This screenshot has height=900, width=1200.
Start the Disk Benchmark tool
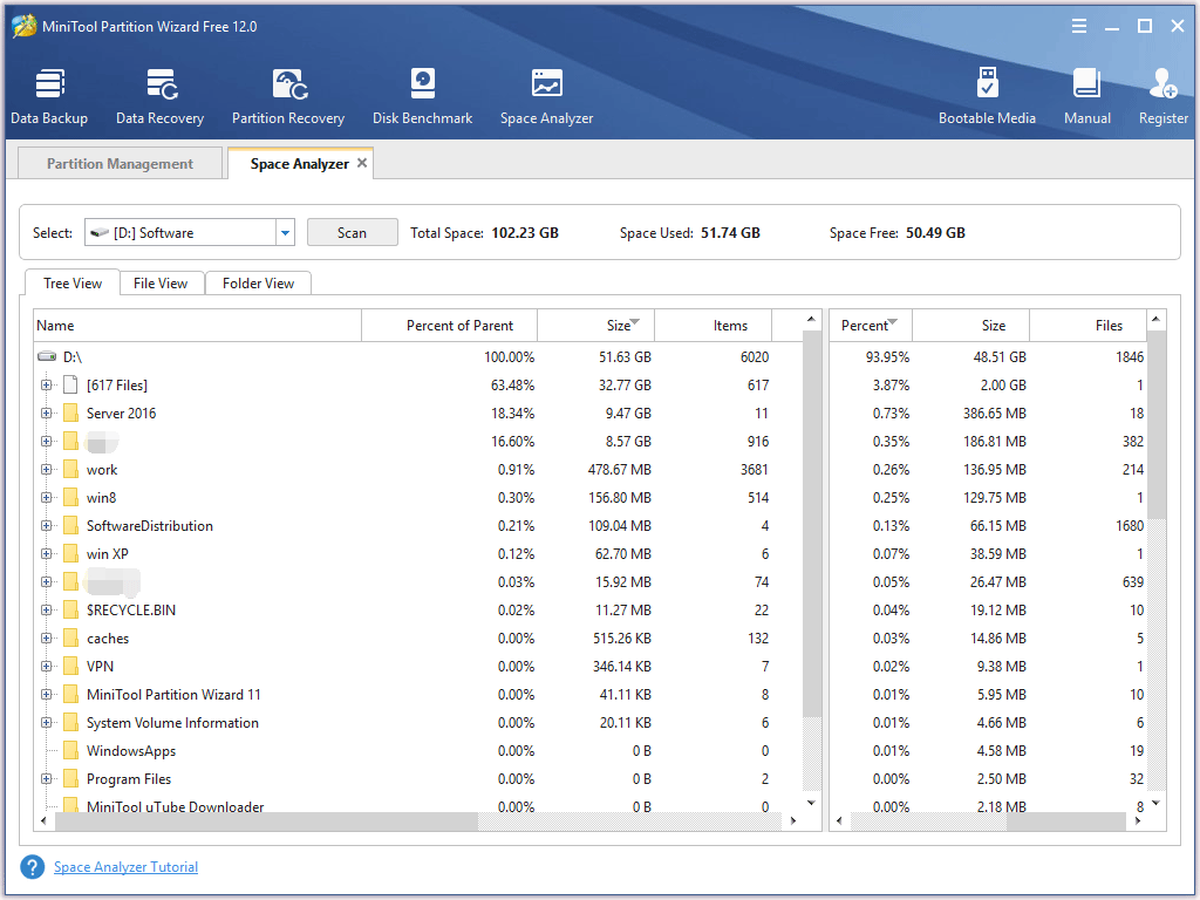point(422,97)
